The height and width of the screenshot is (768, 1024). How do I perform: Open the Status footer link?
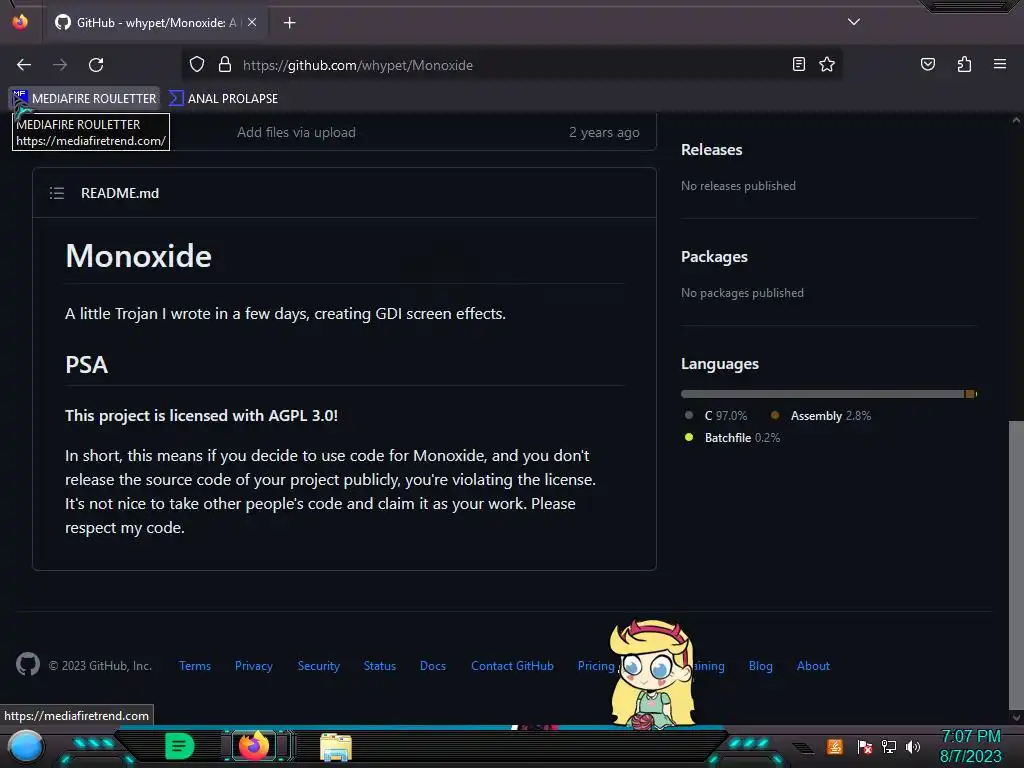tap(379, 666)
